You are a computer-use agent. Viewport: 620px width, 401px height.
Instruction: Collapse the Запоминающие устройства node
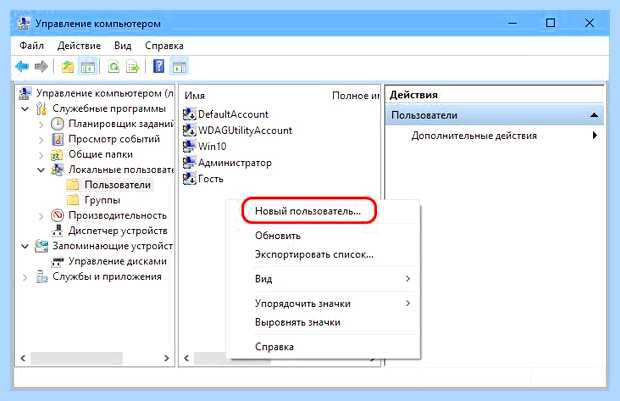[x=25, y=246]
